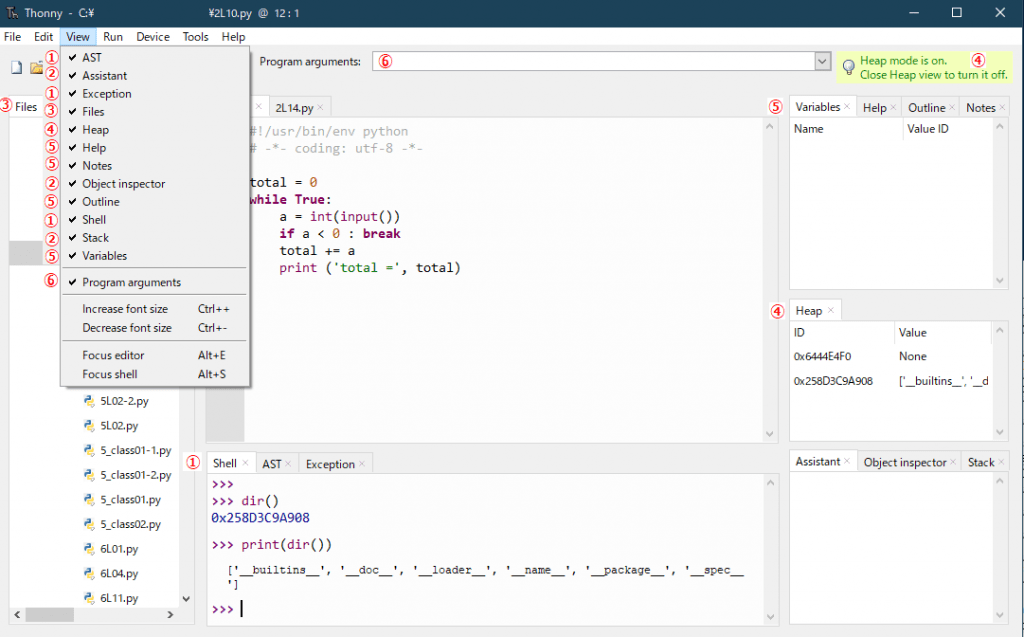Toggle Stack visibility in the View menu
The width and height of the screenshot is (1024, 637).
click(96, 238)
